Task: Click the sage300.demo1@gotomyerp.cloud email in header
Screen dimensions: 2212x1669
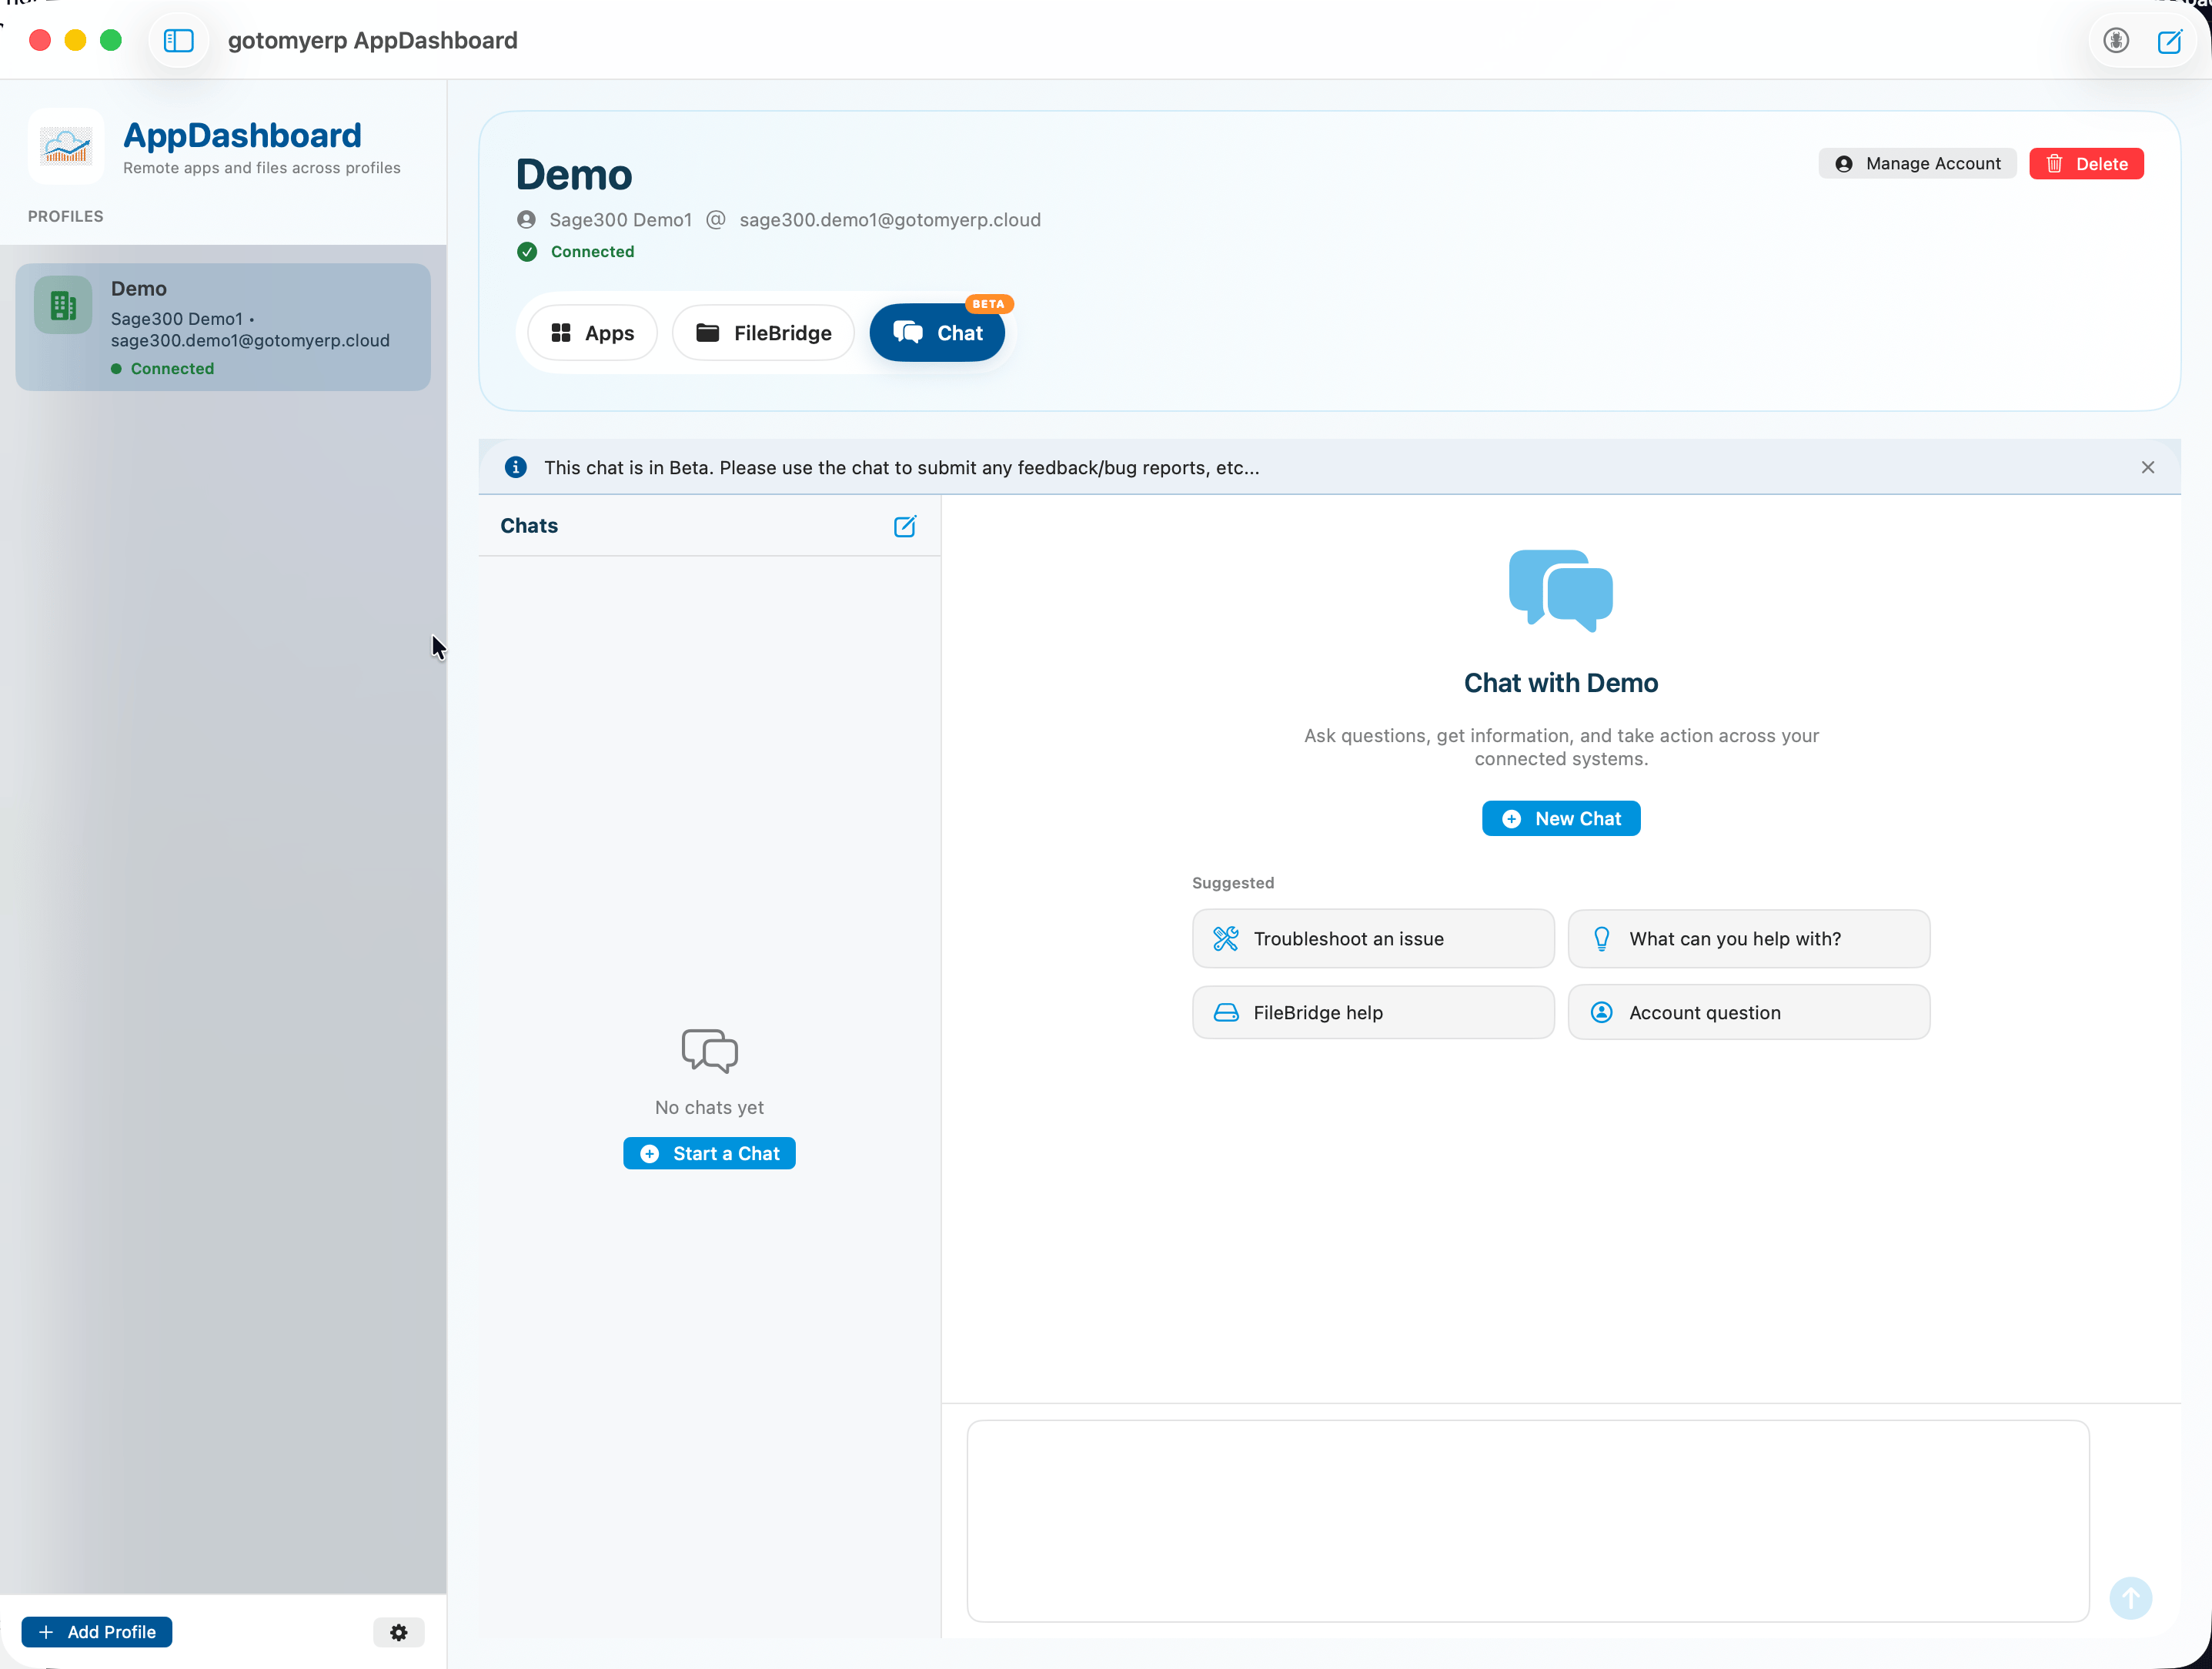Action: coord(890,220)
